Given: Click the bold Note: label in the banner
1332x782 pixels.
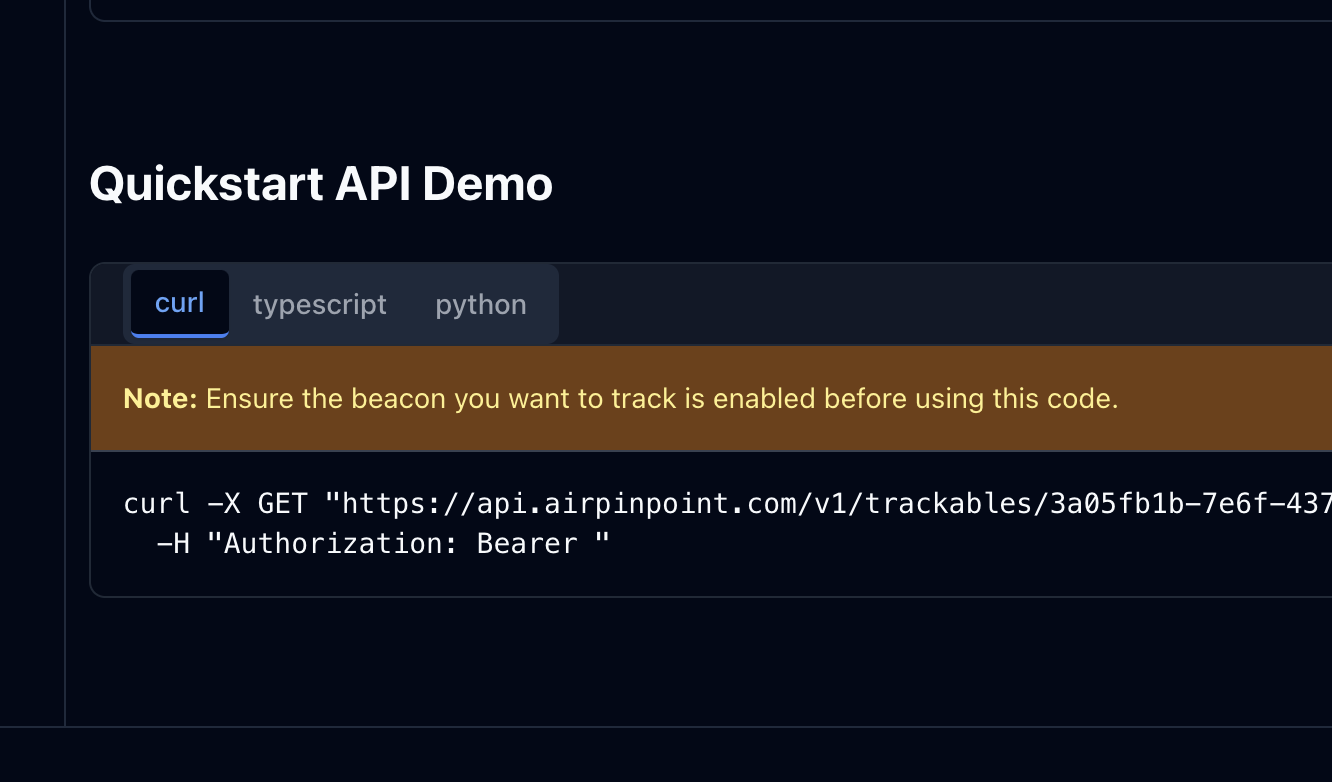Looking at the screenshot, I should [159, 398].
